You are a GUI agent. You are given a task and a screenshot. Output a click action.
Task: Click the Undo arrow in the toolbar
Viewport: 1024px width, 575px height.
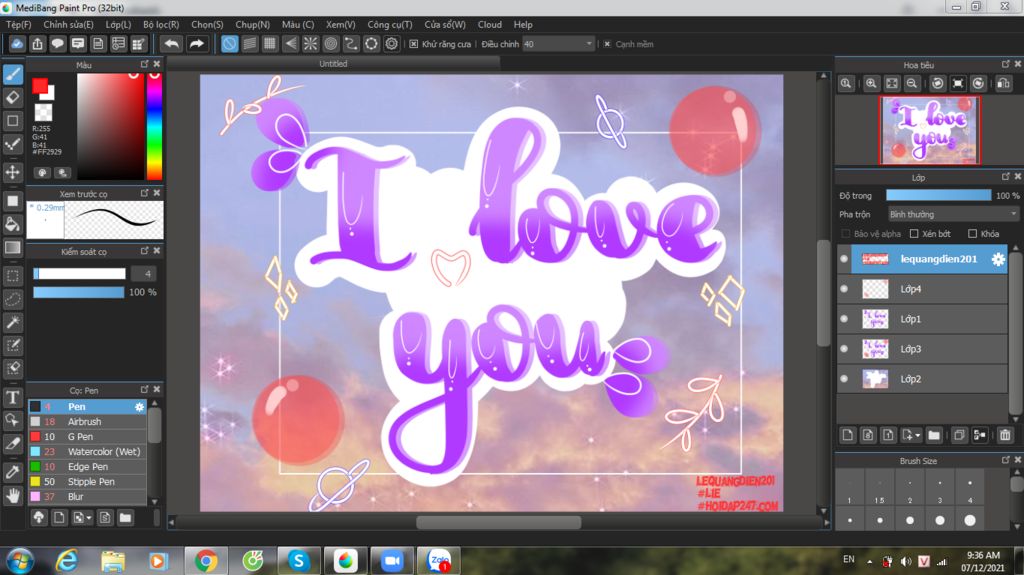[172, 44]
